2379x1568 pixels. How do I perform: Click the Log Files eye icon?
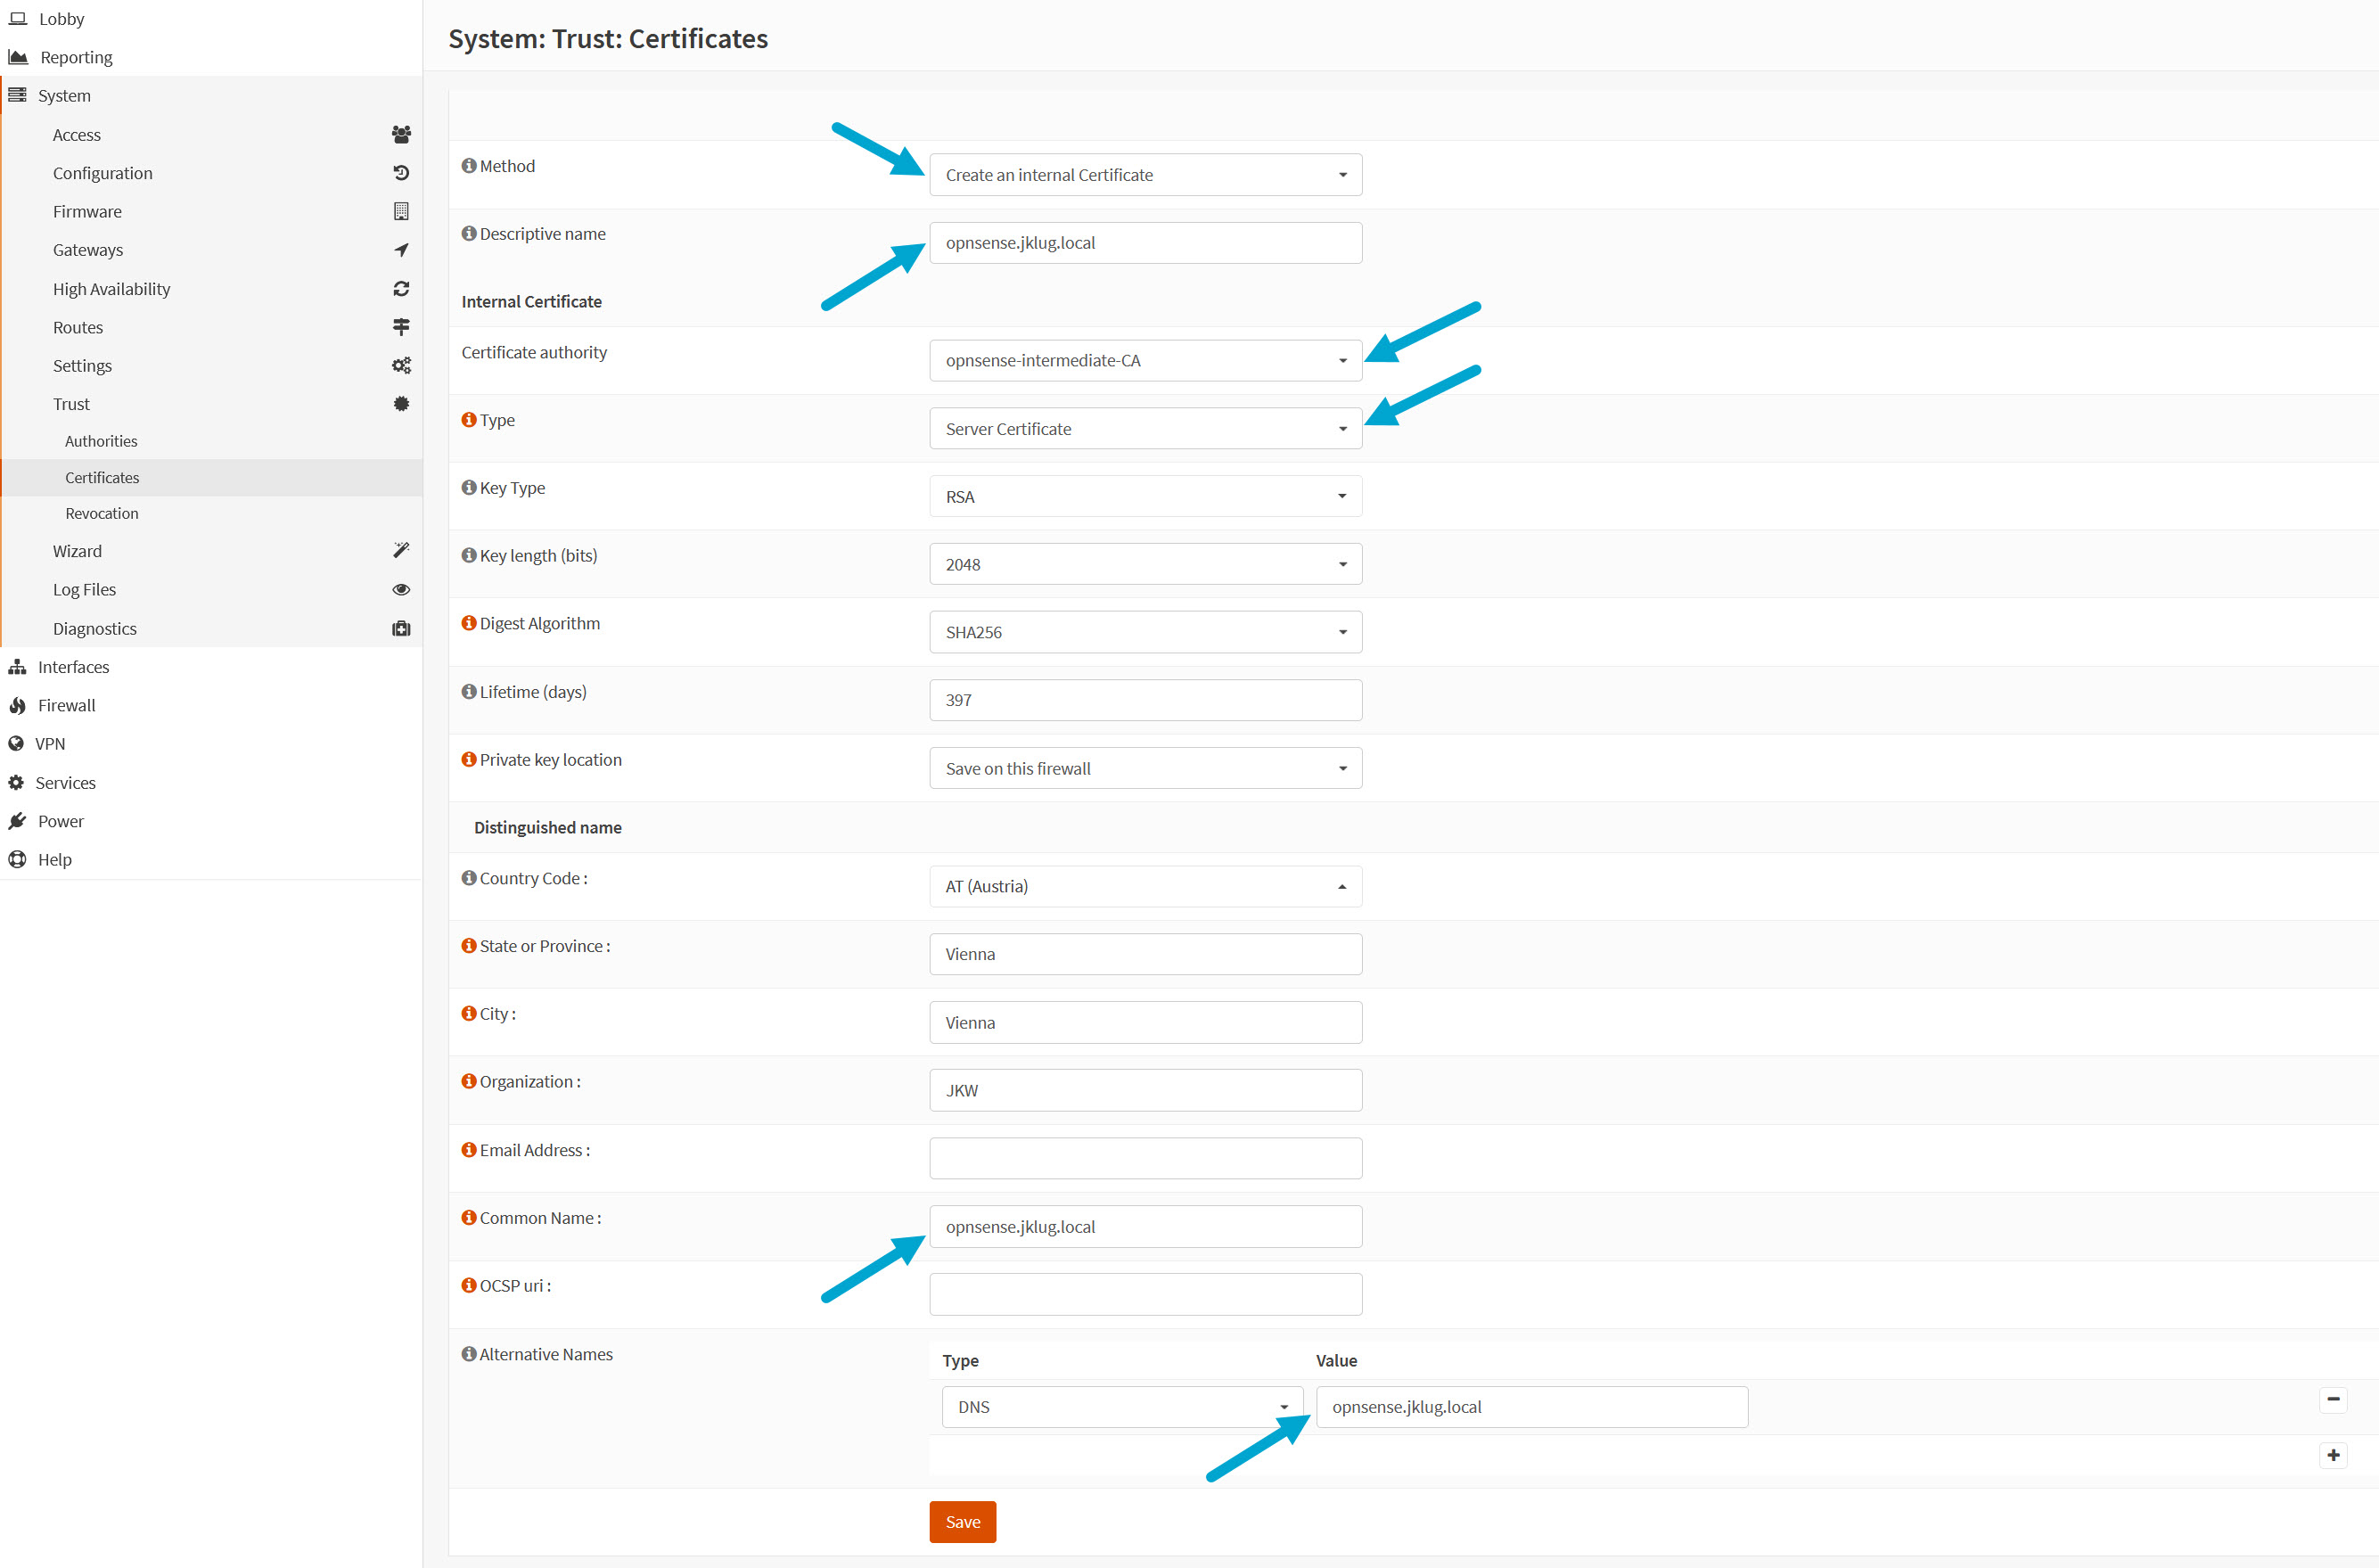click(401, 589)
